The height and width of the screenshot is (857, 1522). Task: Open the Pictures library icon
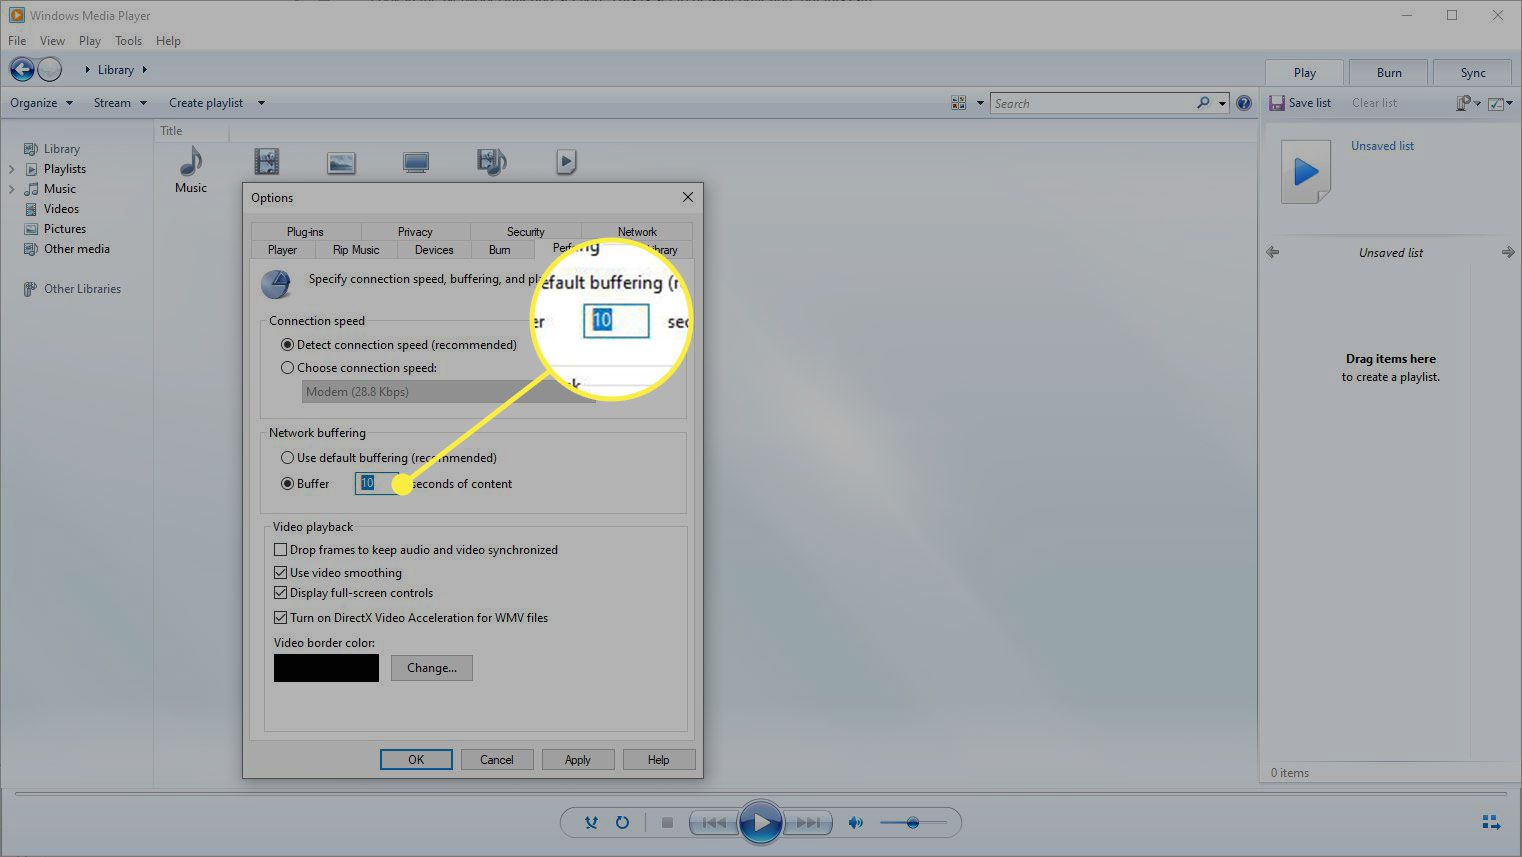341,162
